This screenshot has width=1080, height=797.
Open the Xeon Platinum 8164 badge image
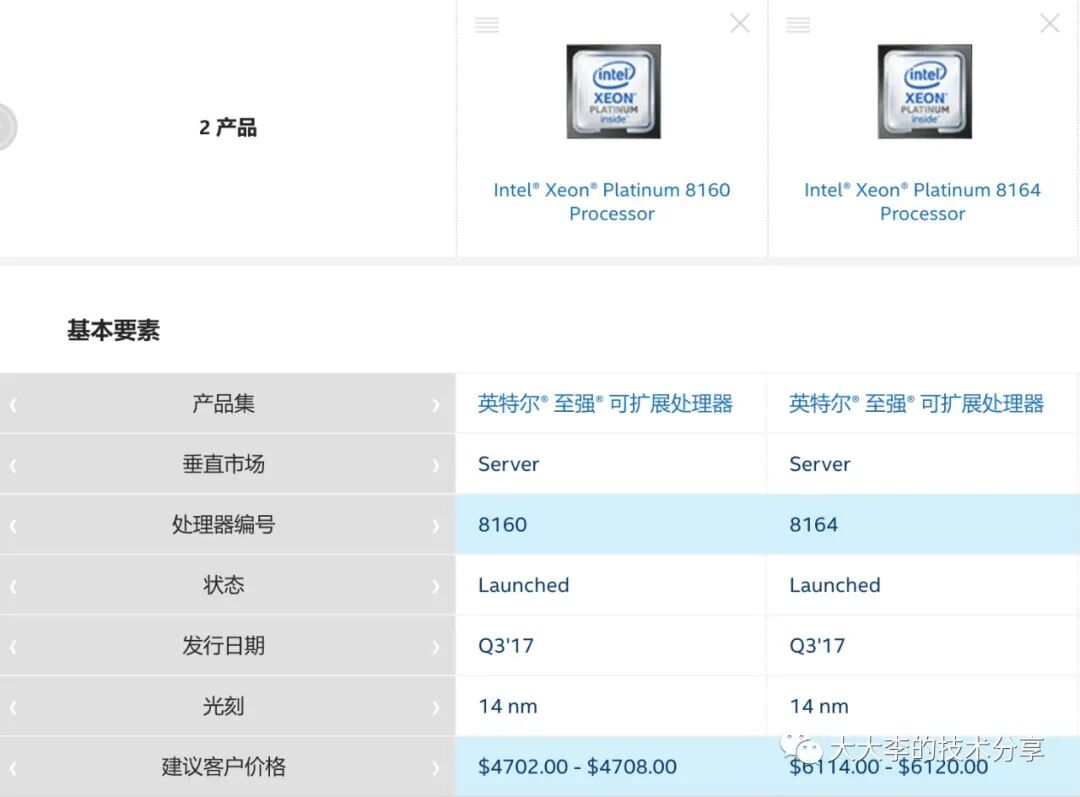924,92
